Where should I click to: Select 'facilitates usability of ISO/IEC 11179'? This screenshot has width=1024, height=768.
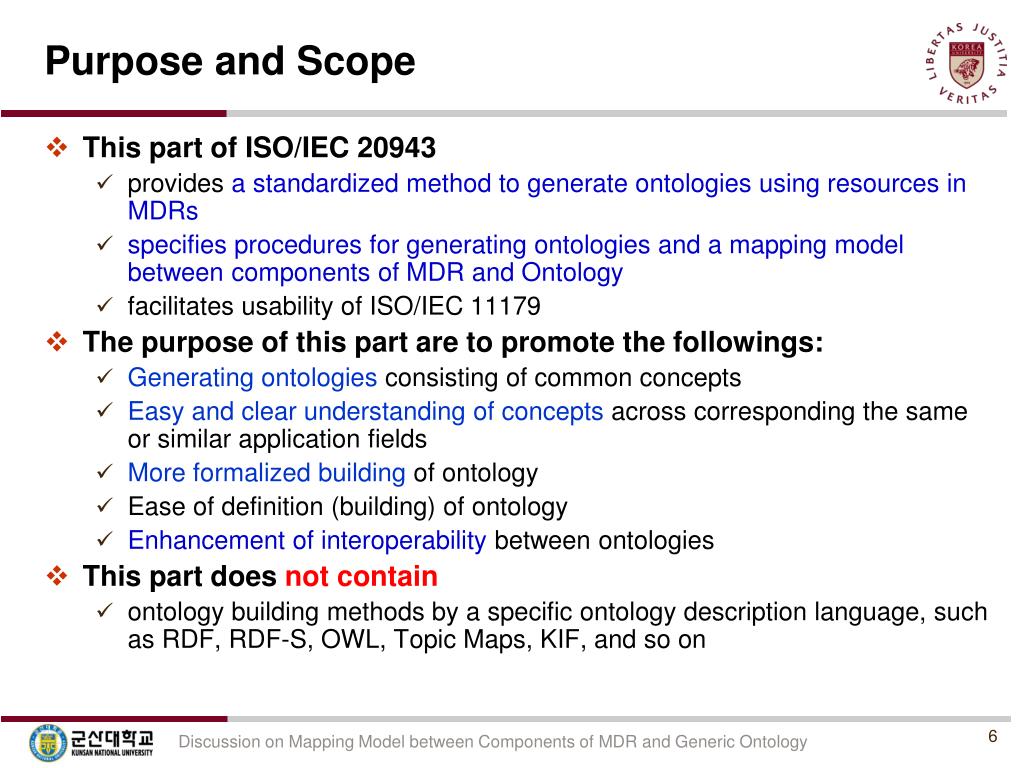(x=334, y=306)
